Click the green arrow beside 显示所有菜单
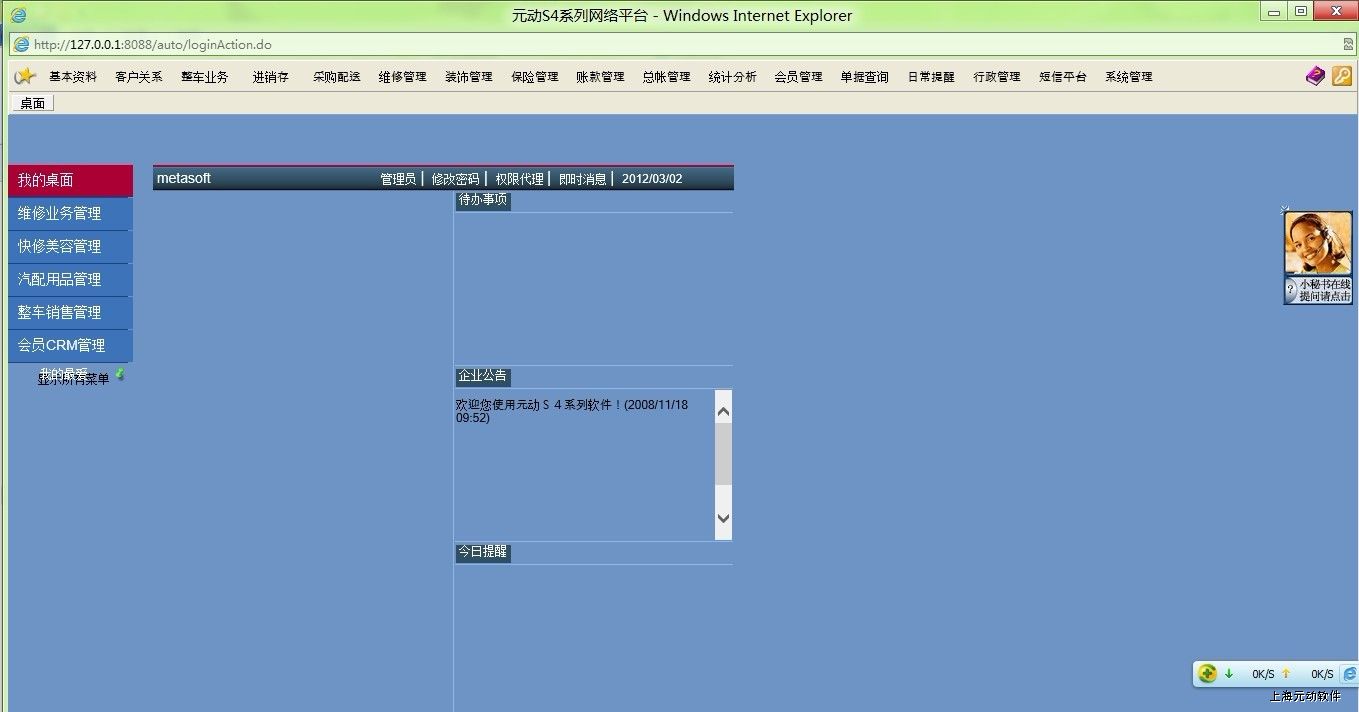The height and width of the screenshot is (712, 1359). 120,374
